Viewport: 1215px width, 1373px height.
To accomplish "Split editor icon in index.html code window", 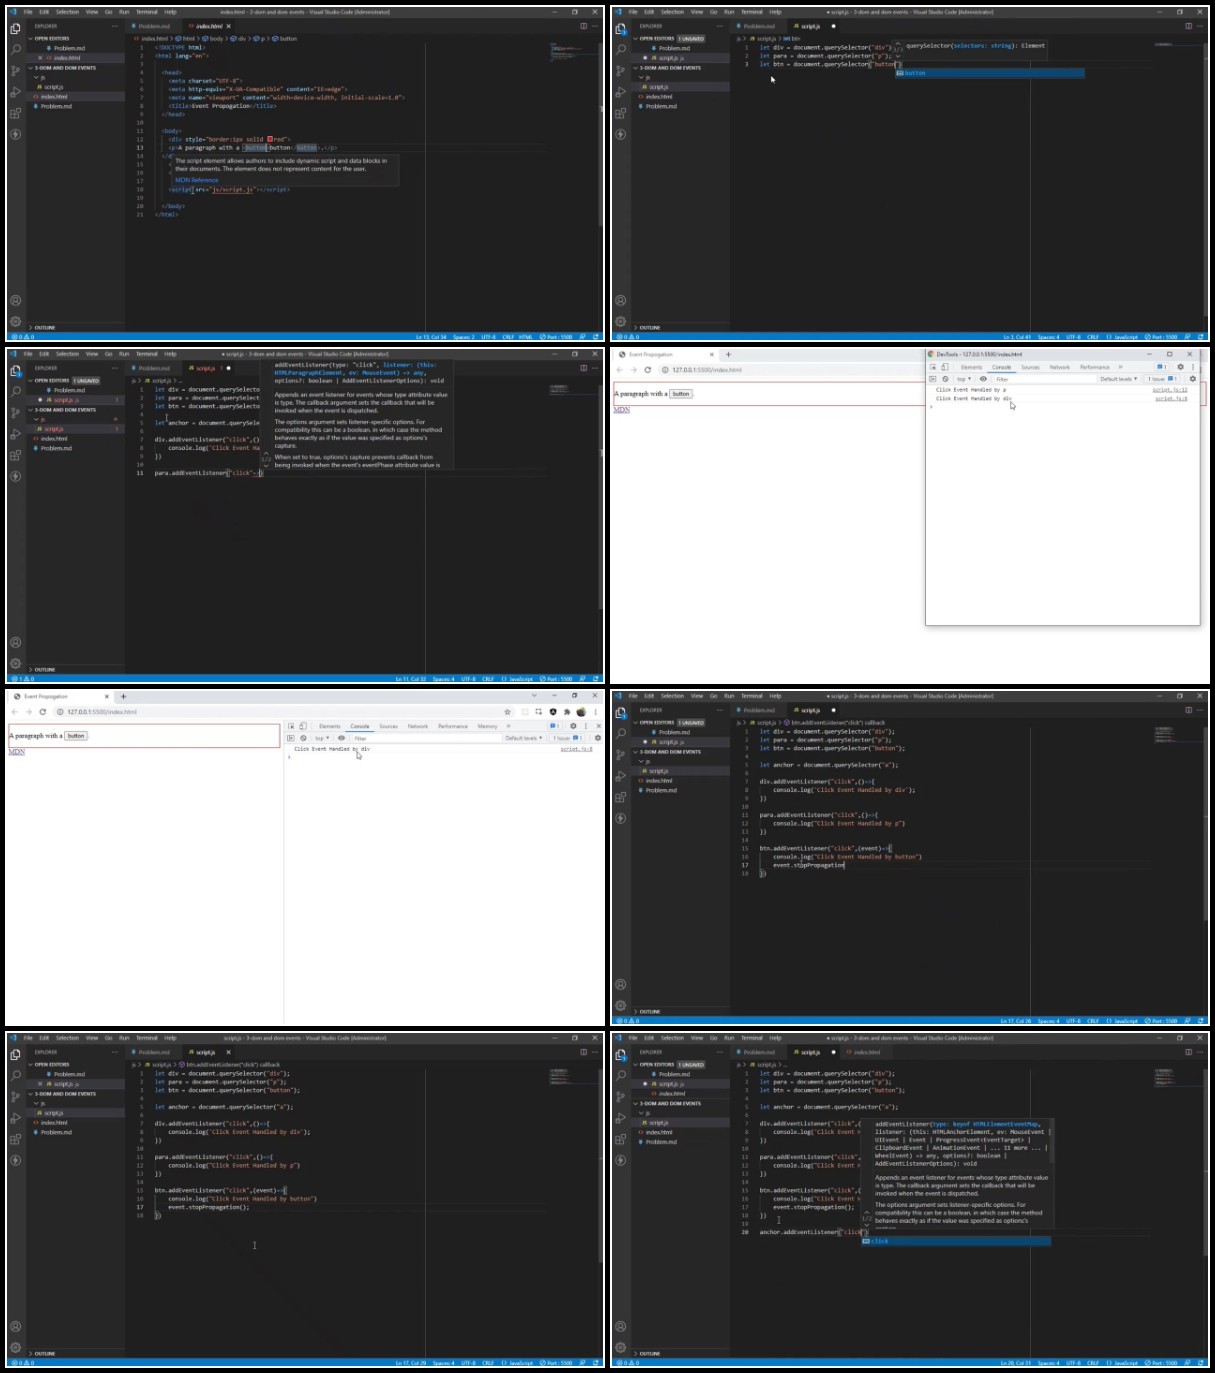I will (583, 26).
